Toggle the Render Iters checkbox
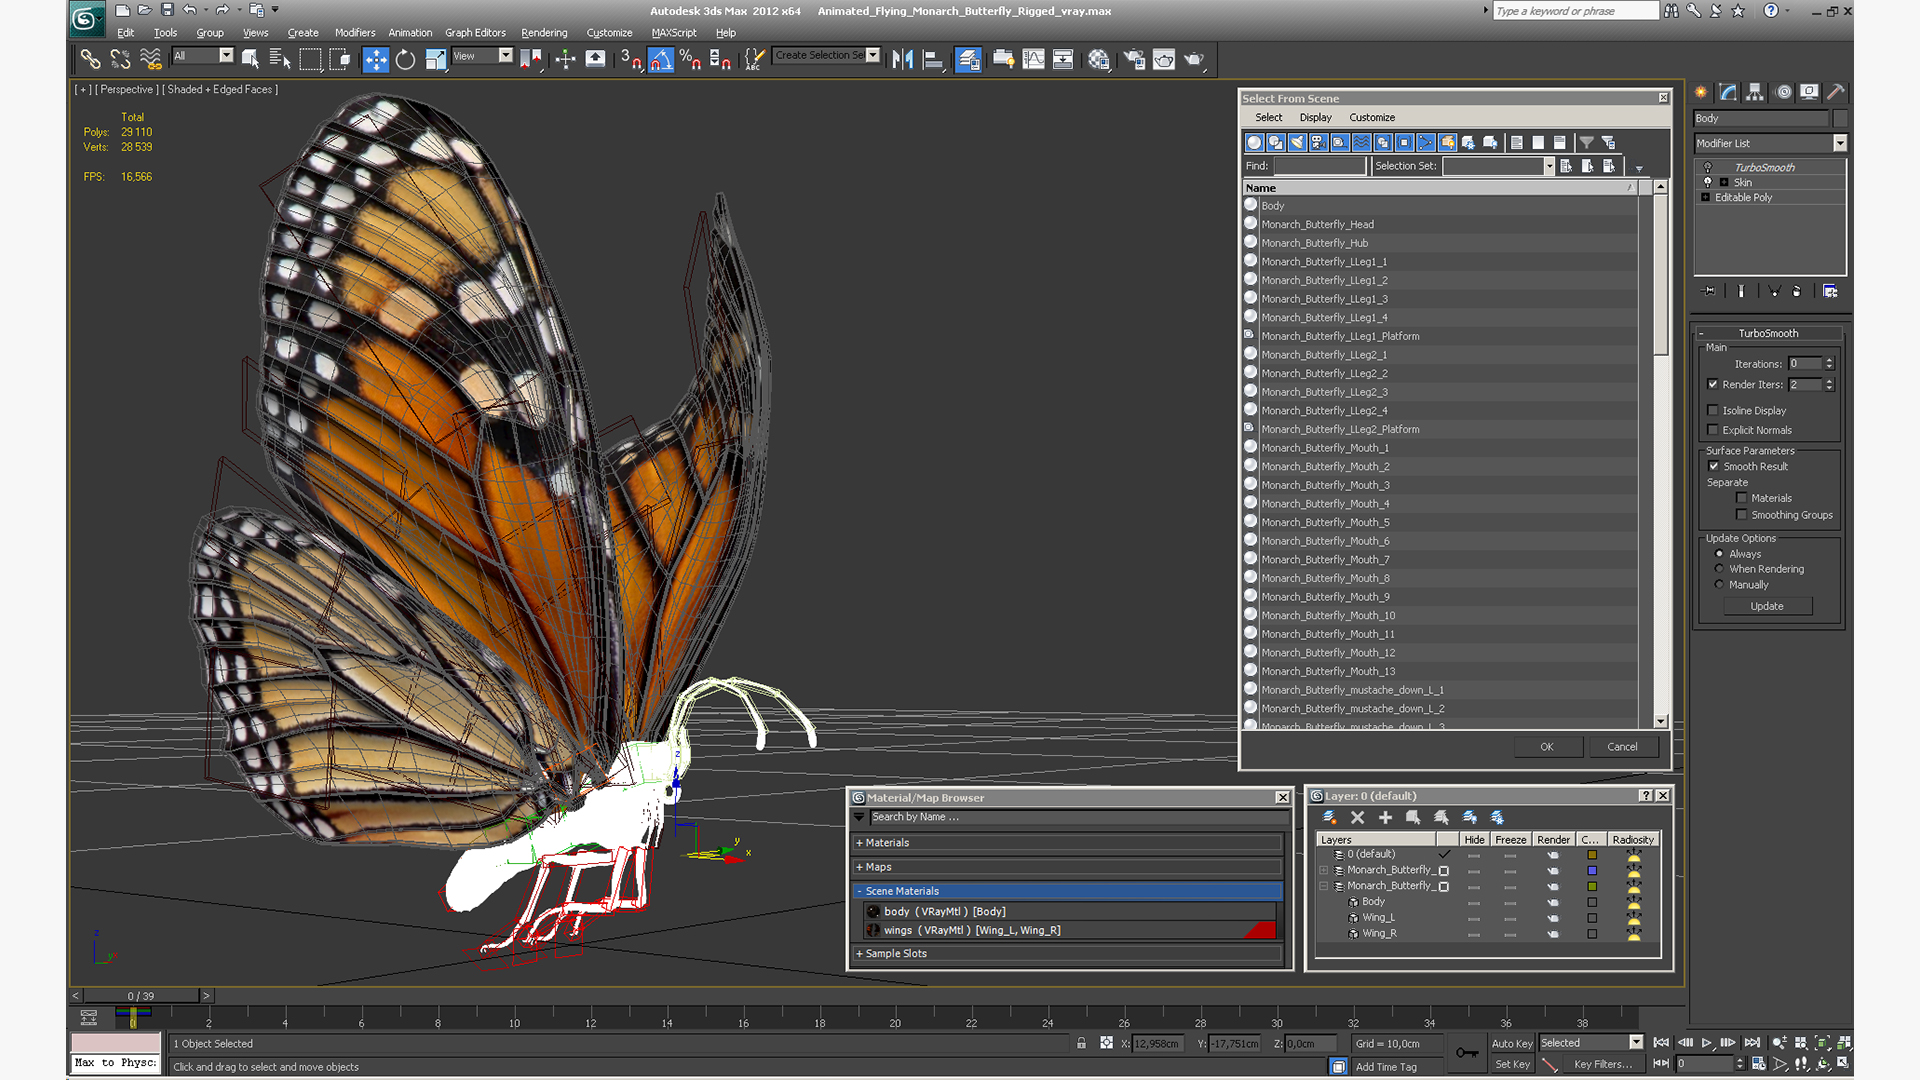This screenshot has height=1080, width=1920. coord(1713,384)
